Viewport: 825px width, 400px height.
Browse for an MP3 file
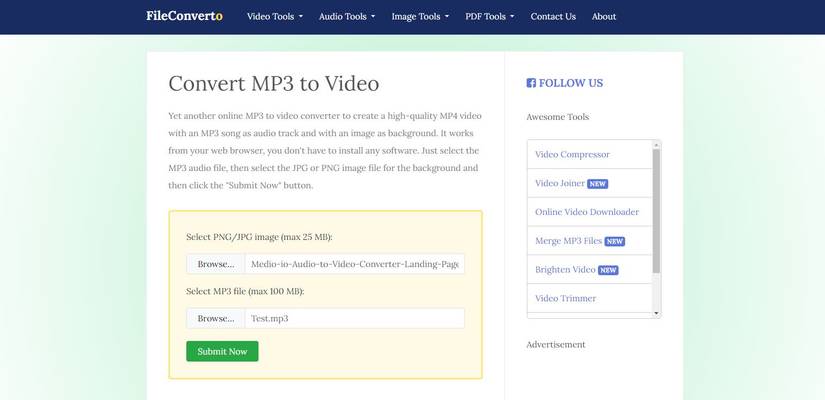click(x=216, y=318)
